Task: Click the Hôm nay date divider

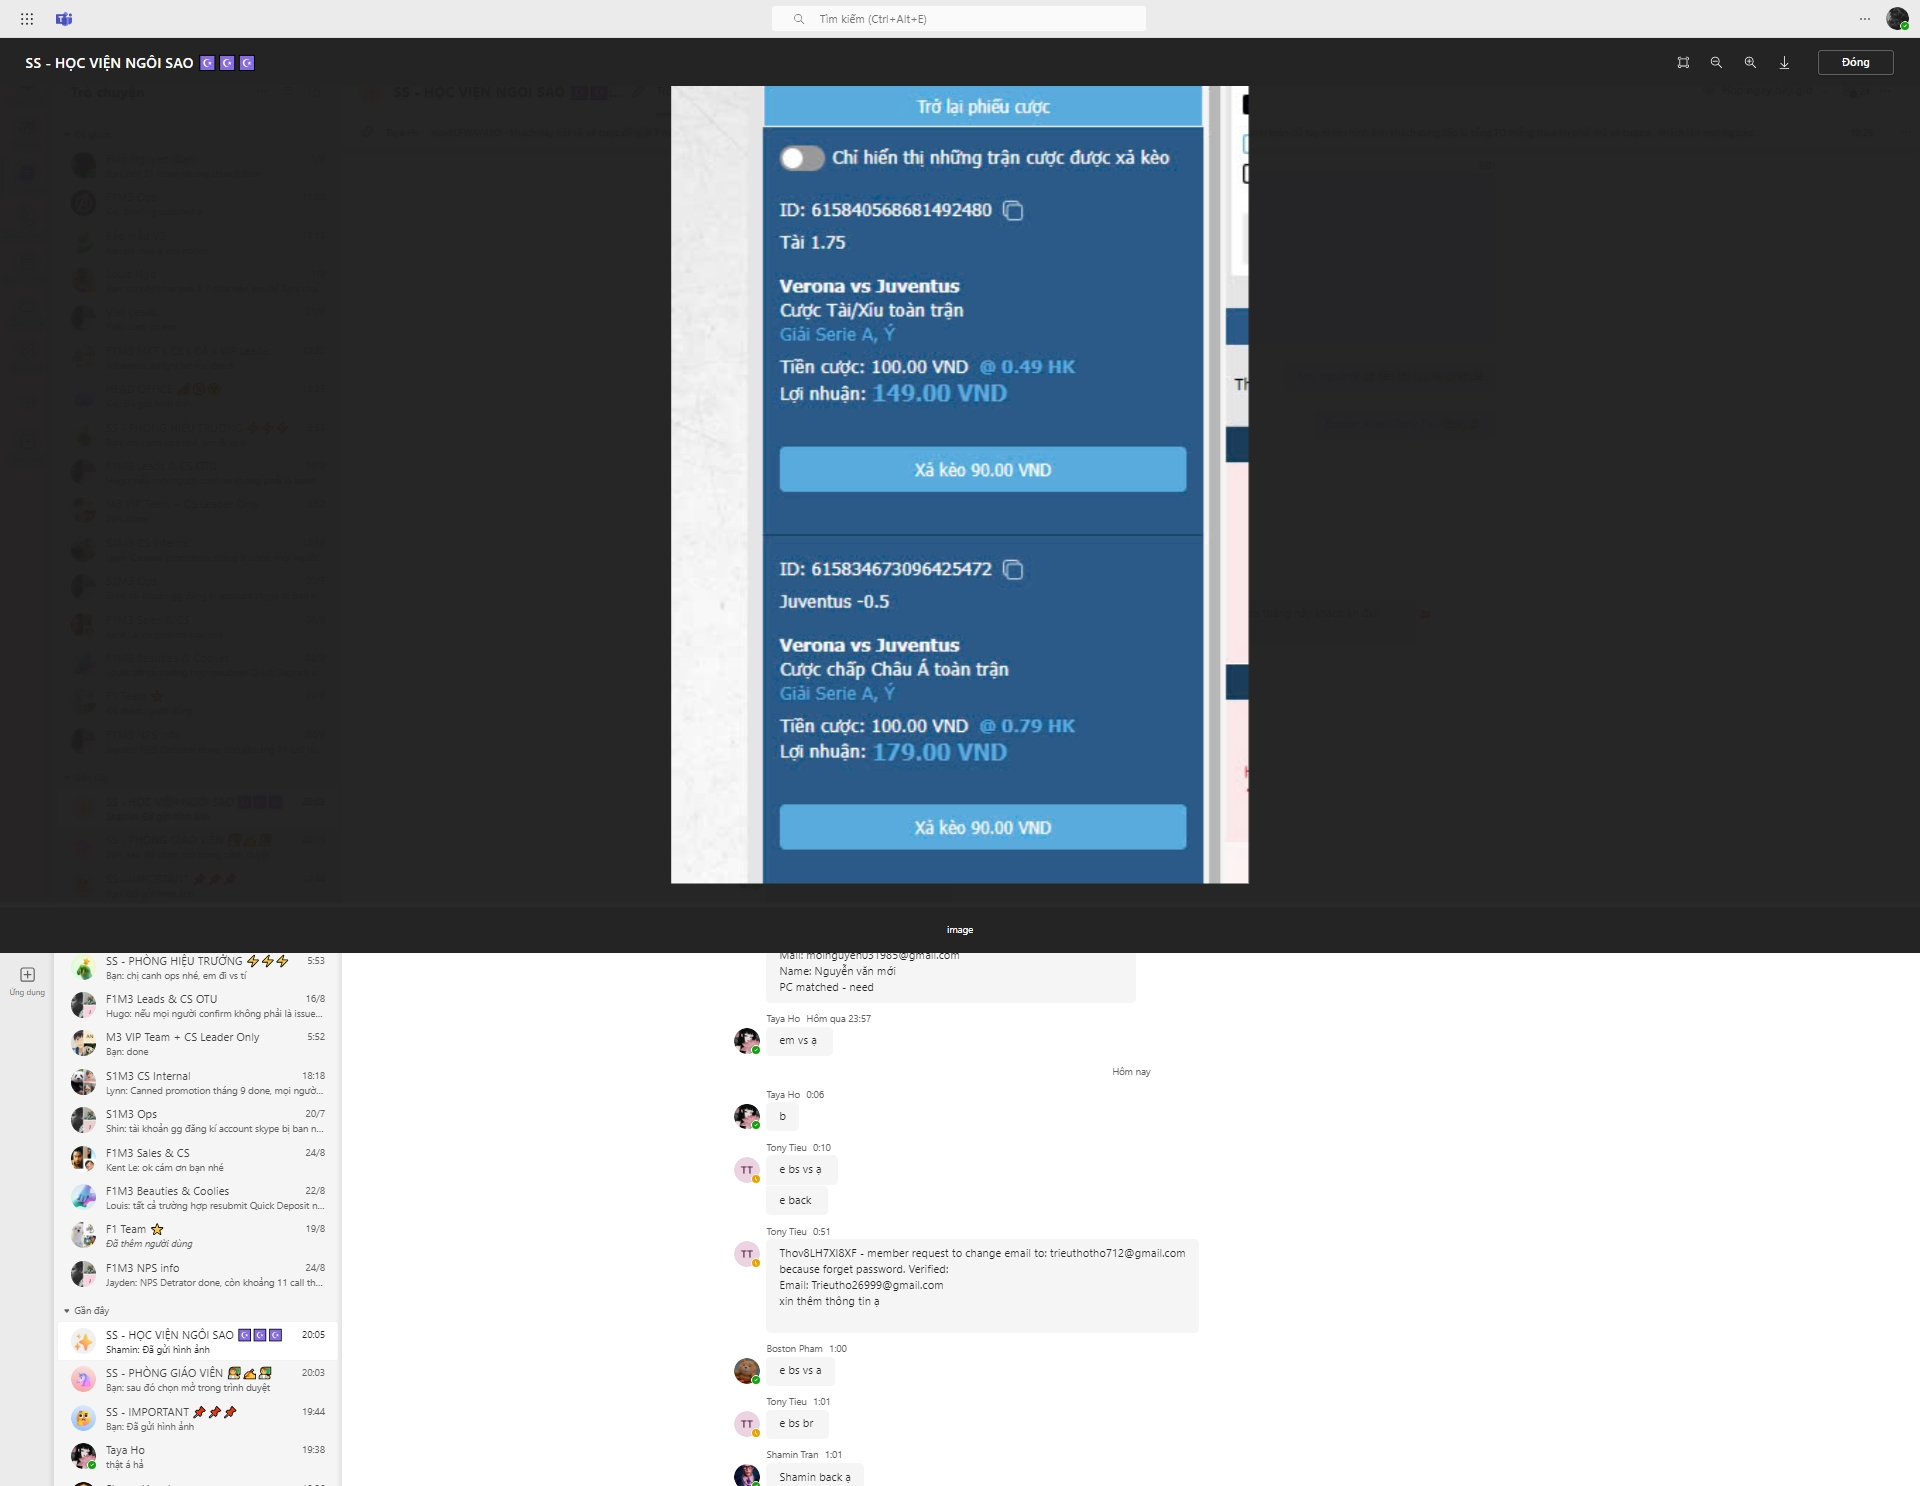Action: (1131, 1072)
